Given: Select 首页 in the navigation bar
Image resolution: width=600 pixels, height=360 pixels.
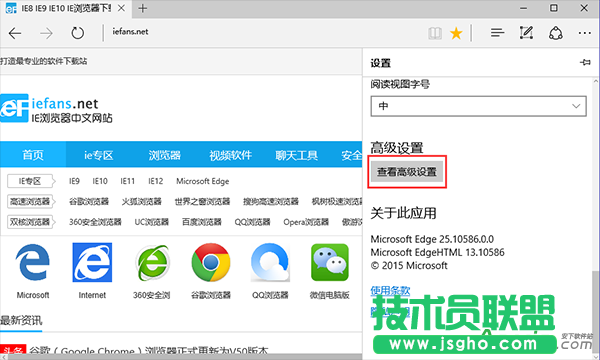Looking at the screenshot, I should tap(33, 155).
